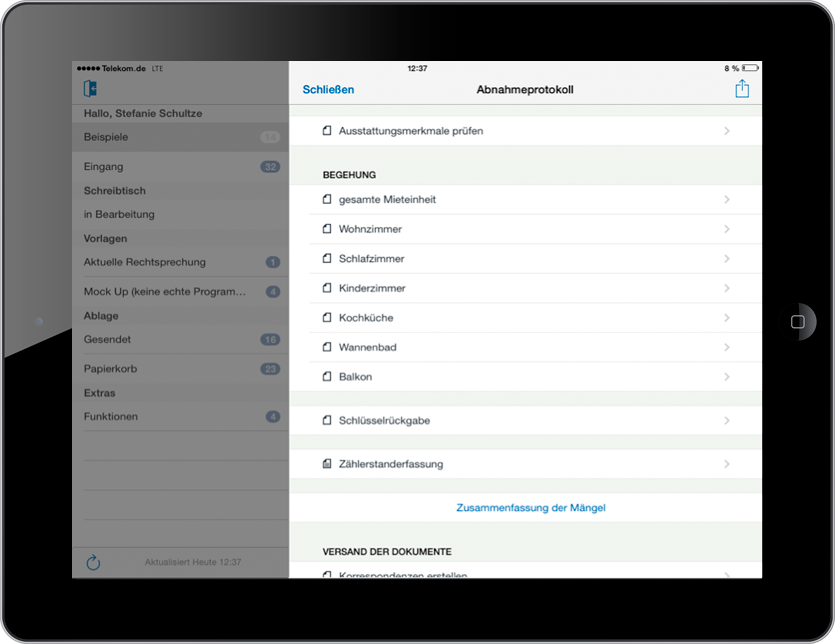
Task: Select Beispiele in the sidebar
Action: 181,137
